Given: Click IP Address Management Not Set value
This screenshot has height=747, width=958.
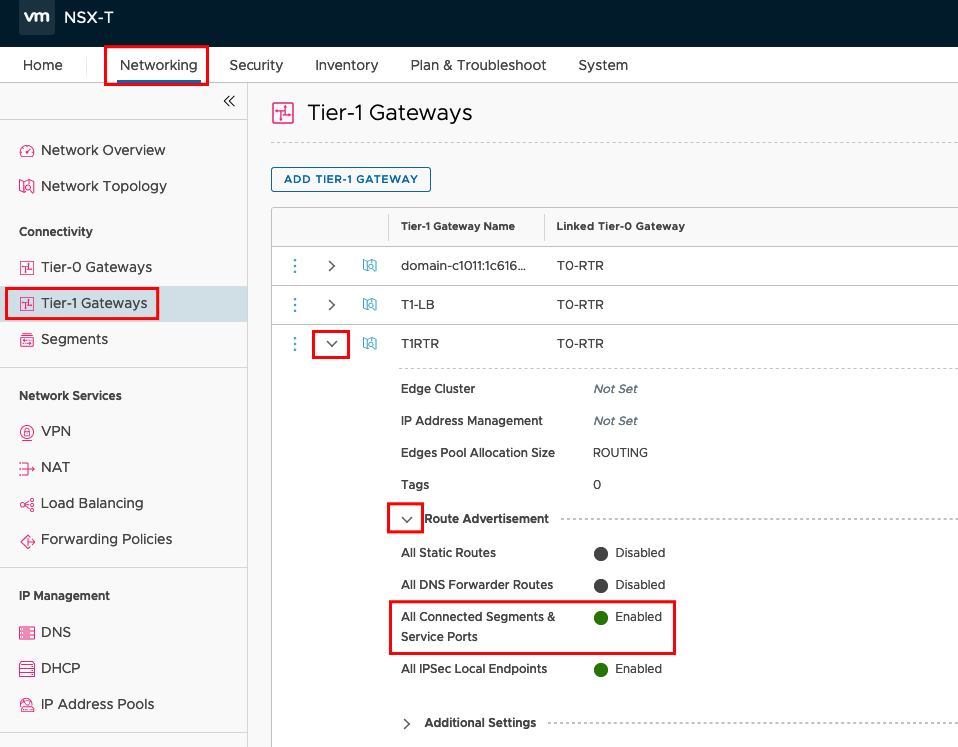Looking at the screenshot, I should [x=615, y=421].
